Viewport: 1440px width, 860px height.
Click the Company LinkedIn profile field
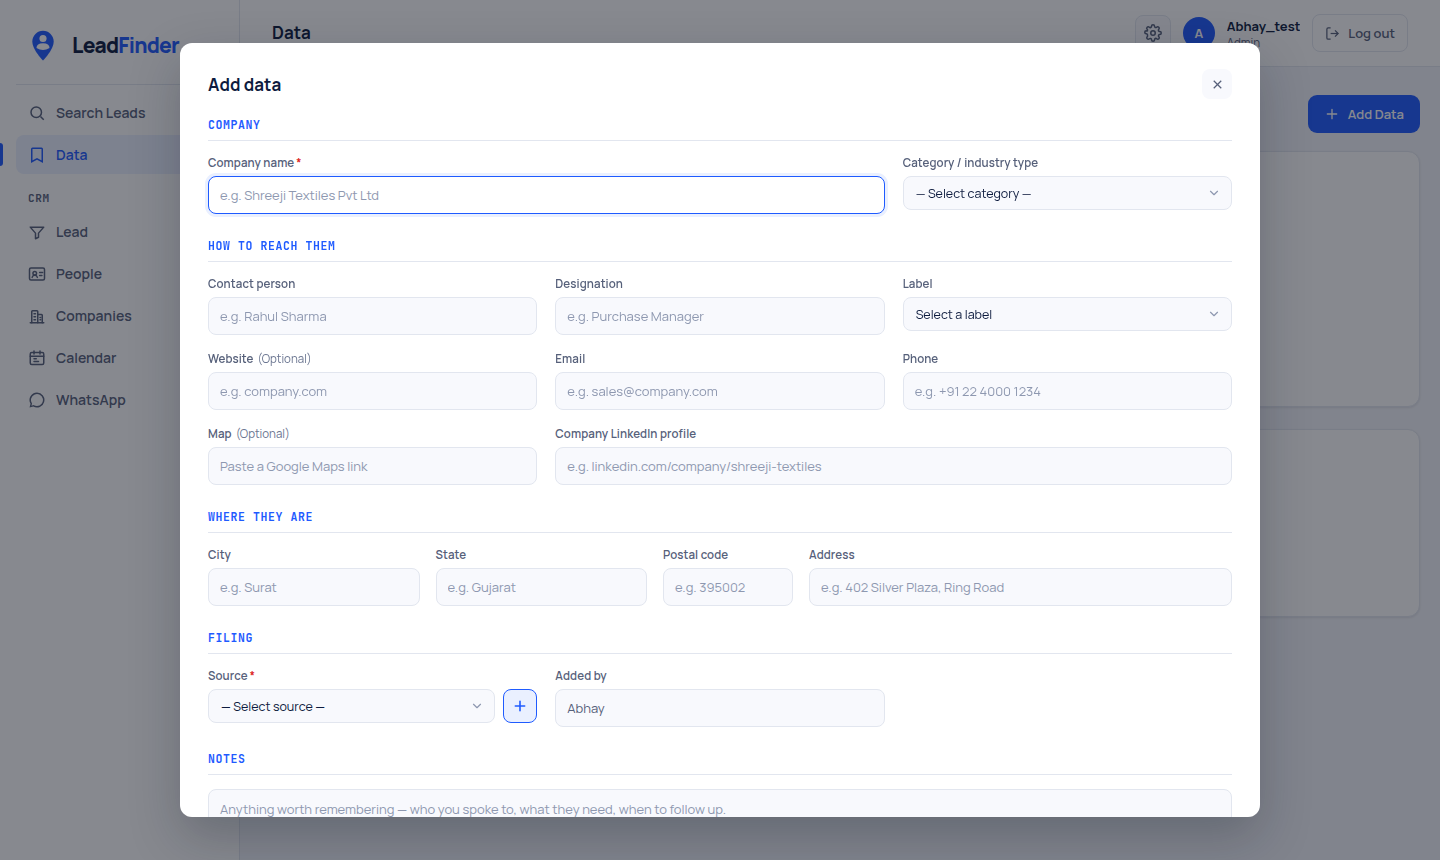click(893, 466)
